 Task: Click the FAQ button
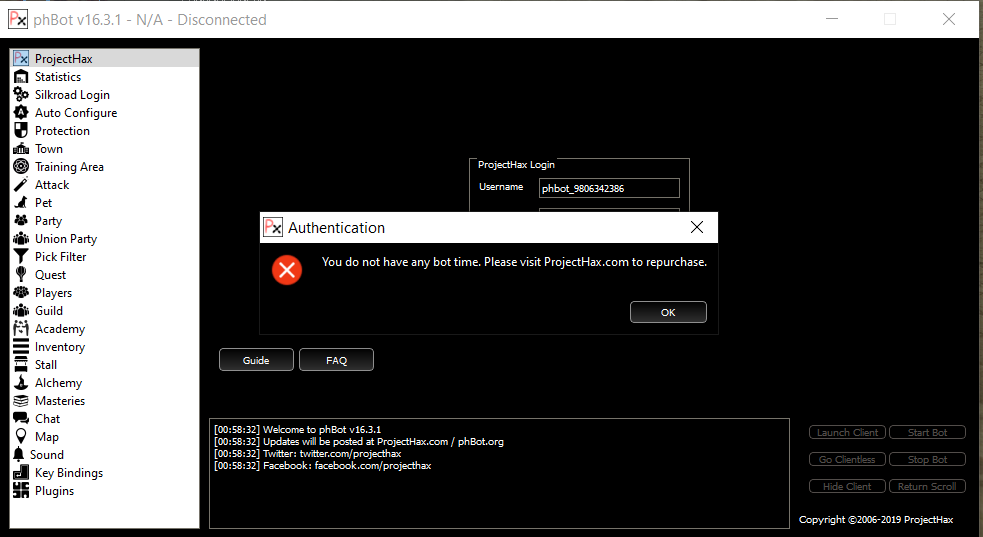(336, 360)
